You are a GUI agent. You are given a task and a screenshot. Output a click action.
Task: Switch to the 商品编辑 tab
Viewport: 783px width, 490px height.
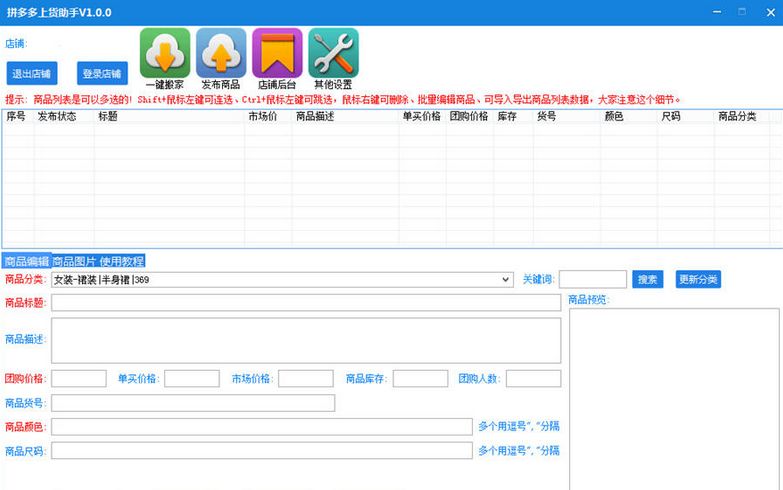[x=26, y=261]
